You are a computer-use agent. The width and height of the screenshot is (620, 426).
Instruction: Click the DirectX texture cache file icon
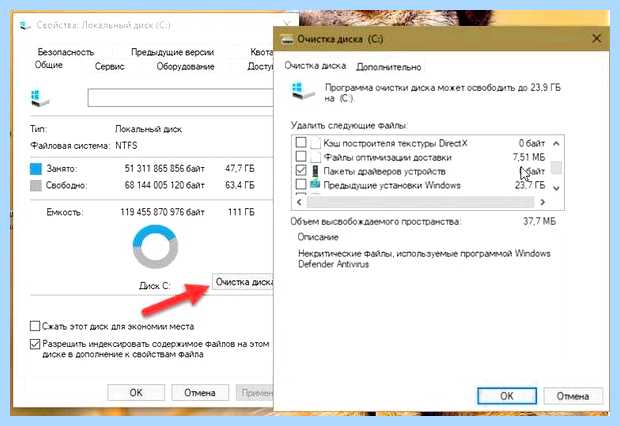click(315, 143)
